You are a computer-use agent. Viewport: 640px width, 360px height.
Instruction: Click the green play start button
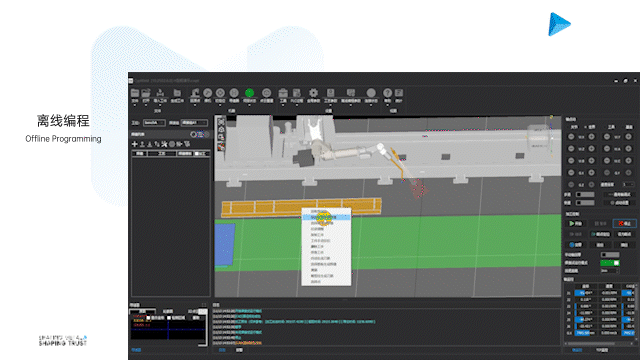pos(576,223)
